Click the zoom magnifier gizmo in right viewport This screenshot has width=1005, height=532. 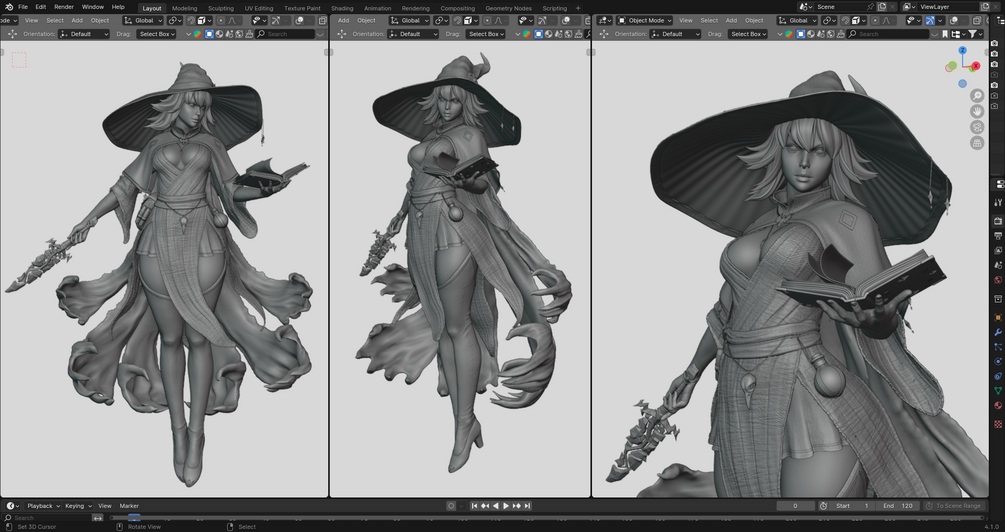point(977,96)
